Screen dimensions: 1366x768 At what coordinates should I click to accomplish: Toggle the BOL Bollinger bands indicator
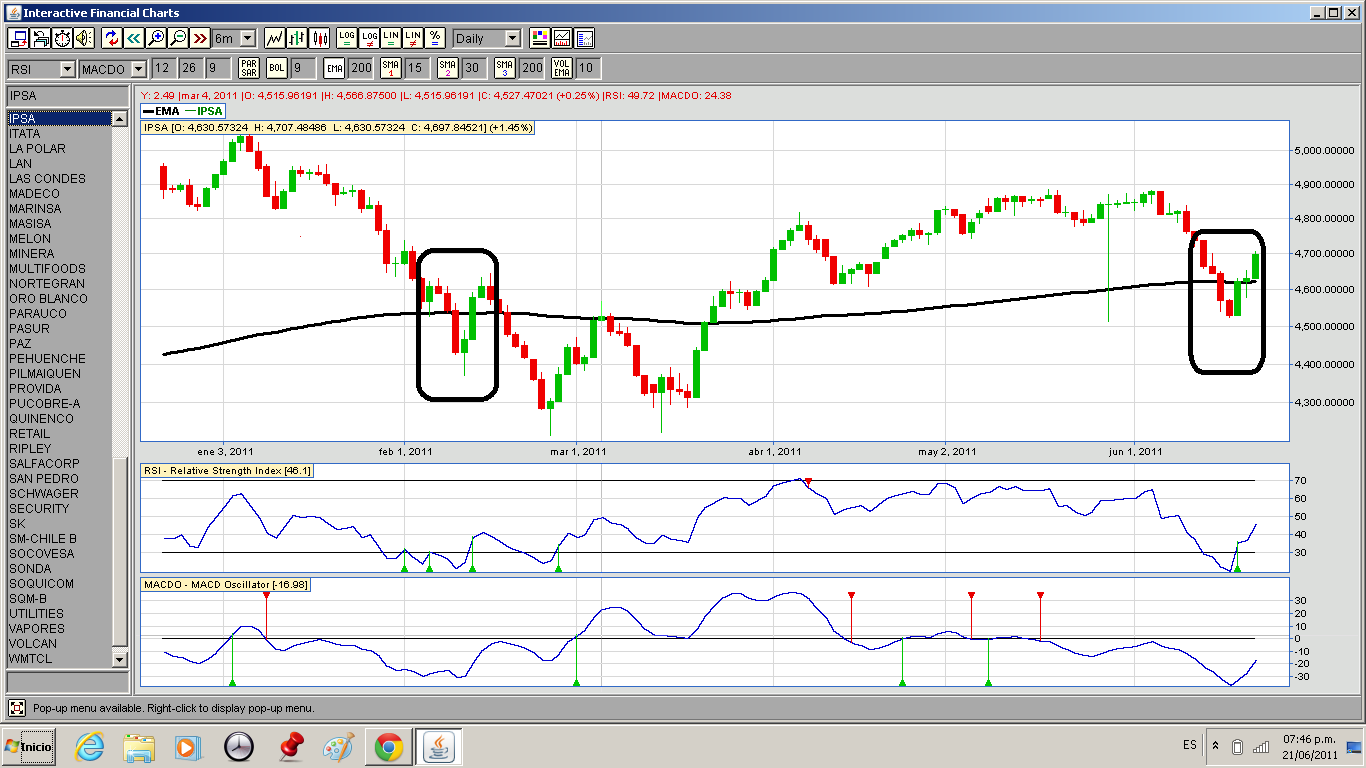[277, 68]
